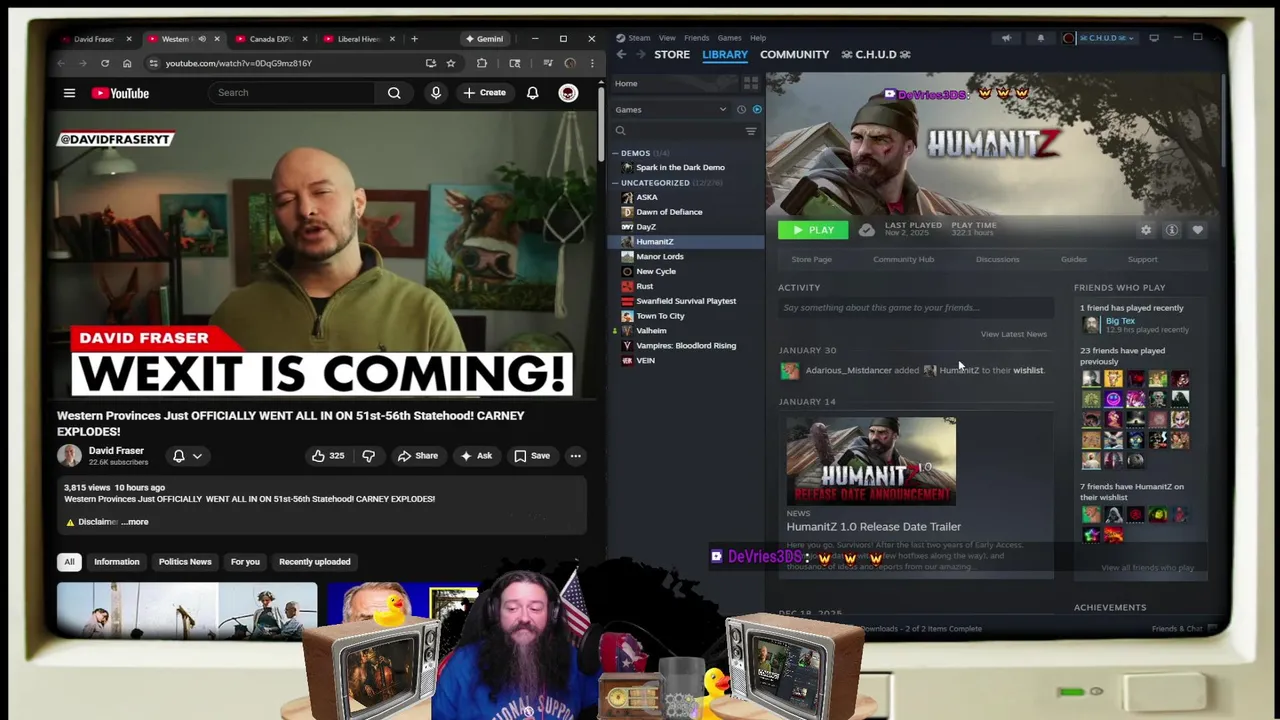Viewport: 1280px width, 720px height.
Task: Open HumanitZ game info icon in Steam
Action: (1171, 230)
